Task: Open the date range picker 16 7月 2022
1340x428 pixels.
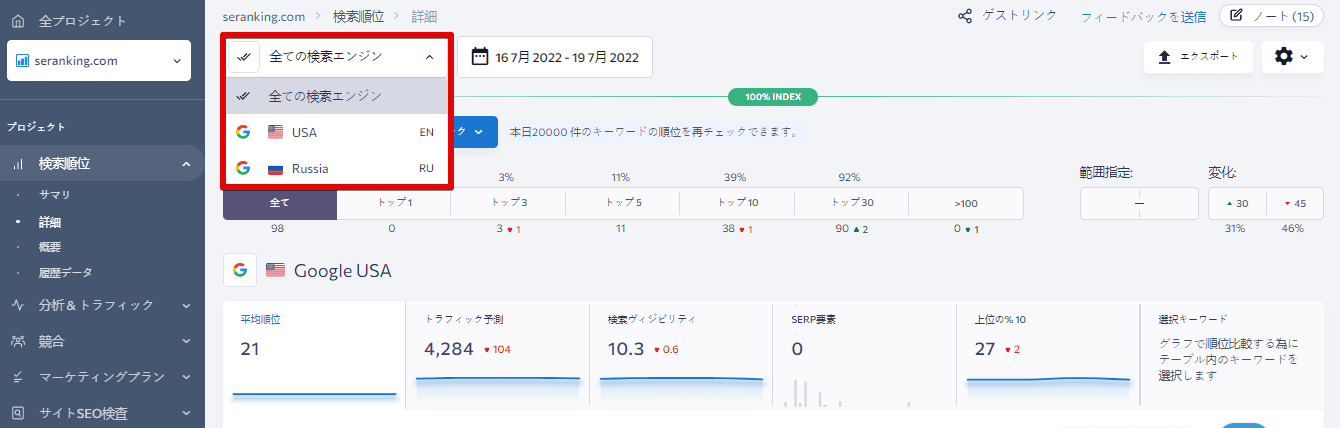Action: pyautogui.click(x=555, y=57)
